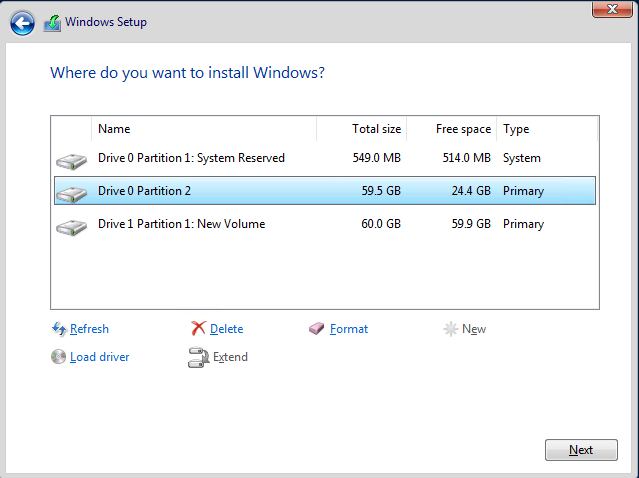
Task: Click the Load driver link
Action: click(99, 357)
